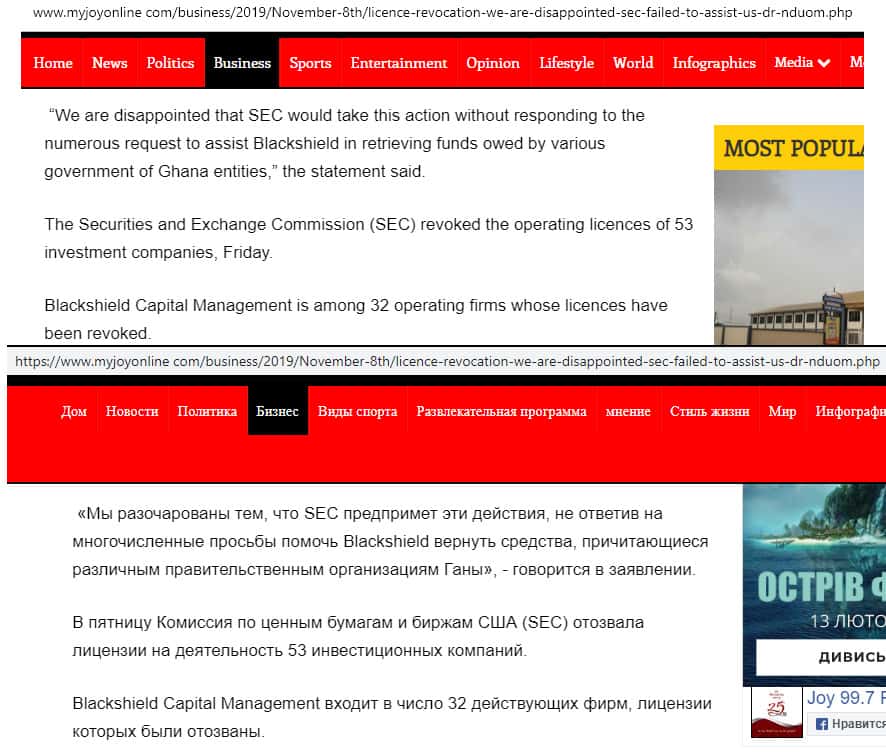Open the Entertainment section

(x=399, y=63)
